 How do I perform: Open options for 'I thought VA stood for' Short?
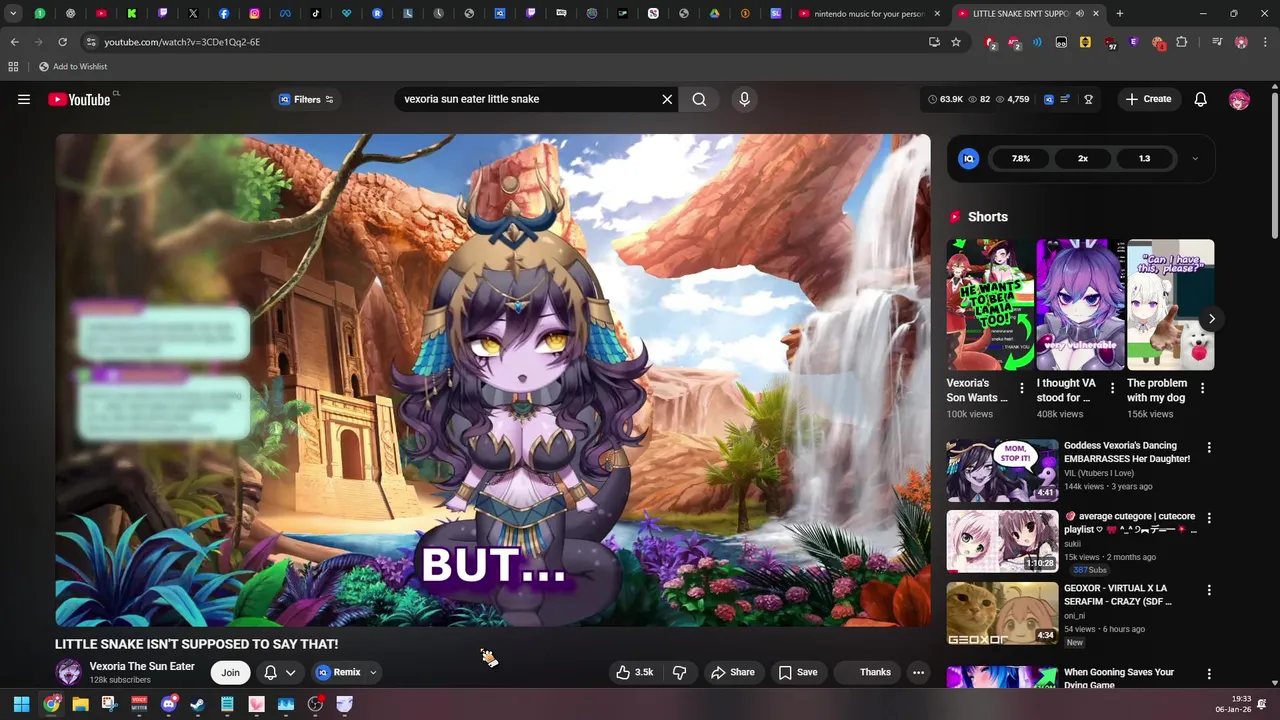1112,388
